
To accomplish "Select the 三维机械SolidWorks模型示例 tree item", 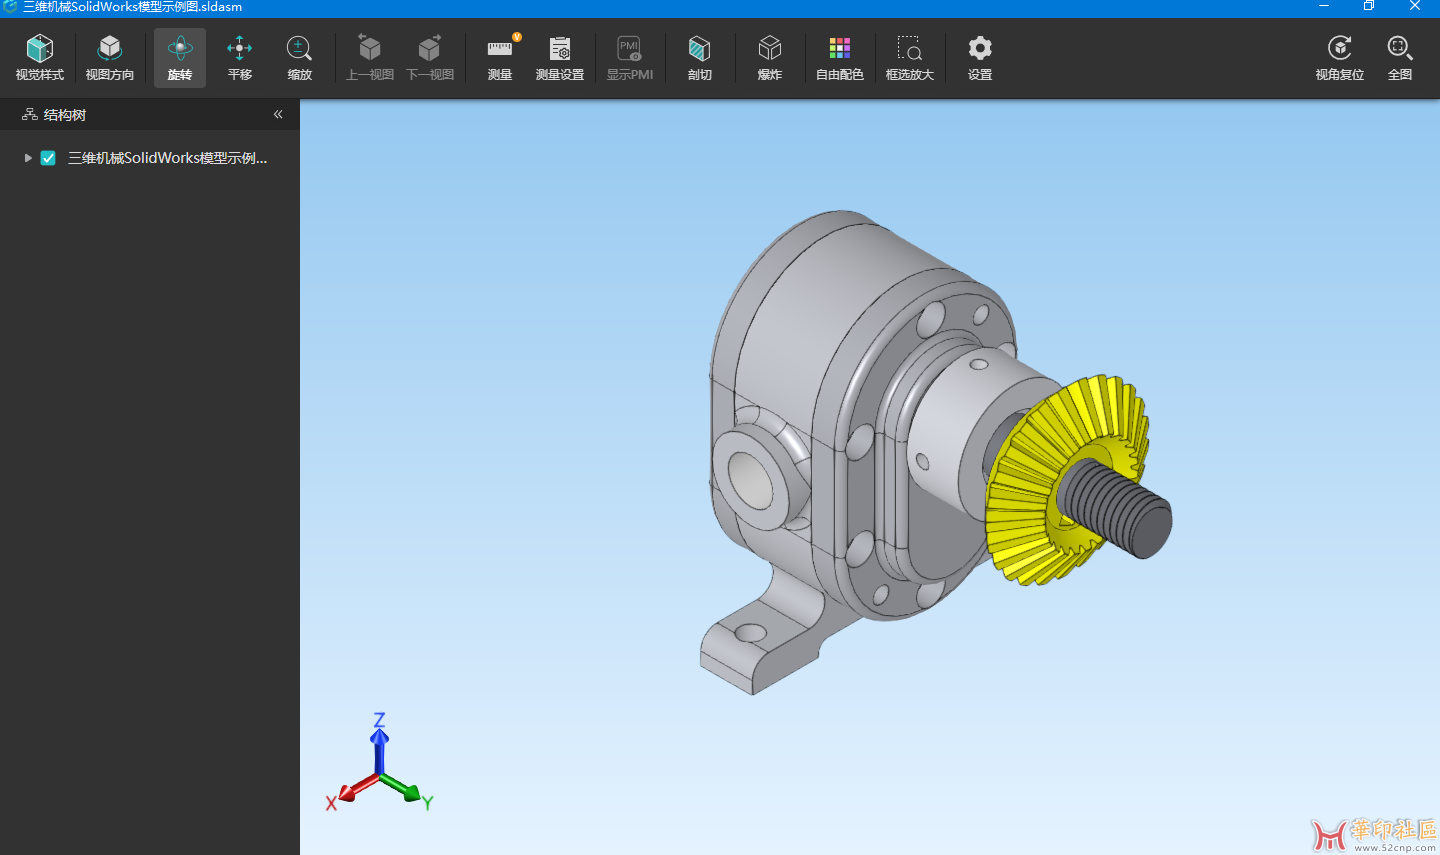I will pos(168,158).
